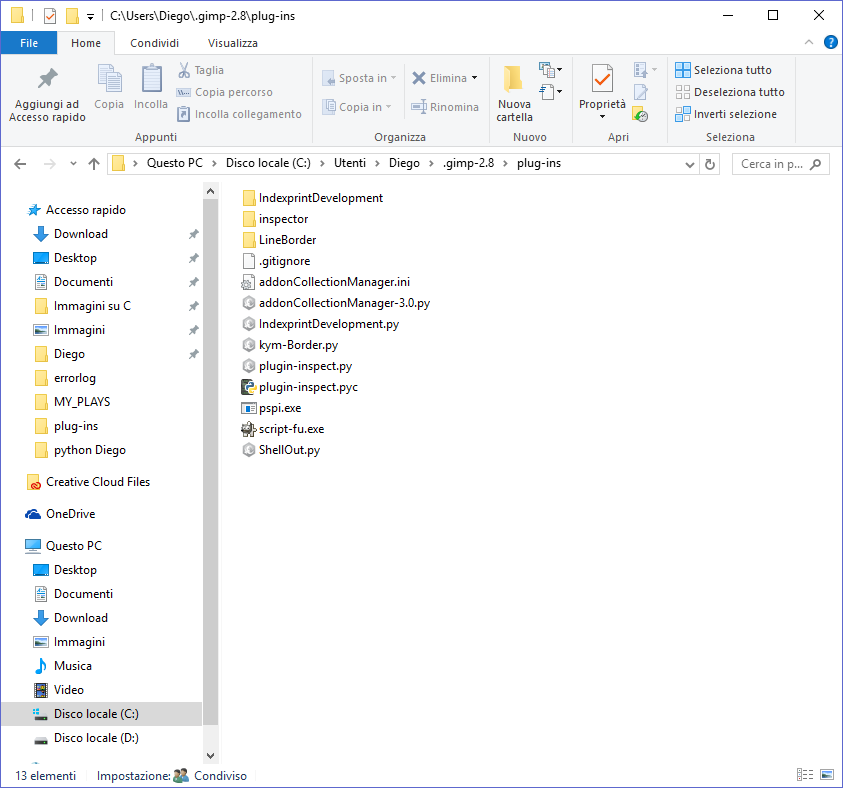The image size is (843, 788).
Task: Select the IndexprintDevelopment folder
Action: tap(312, 198)
